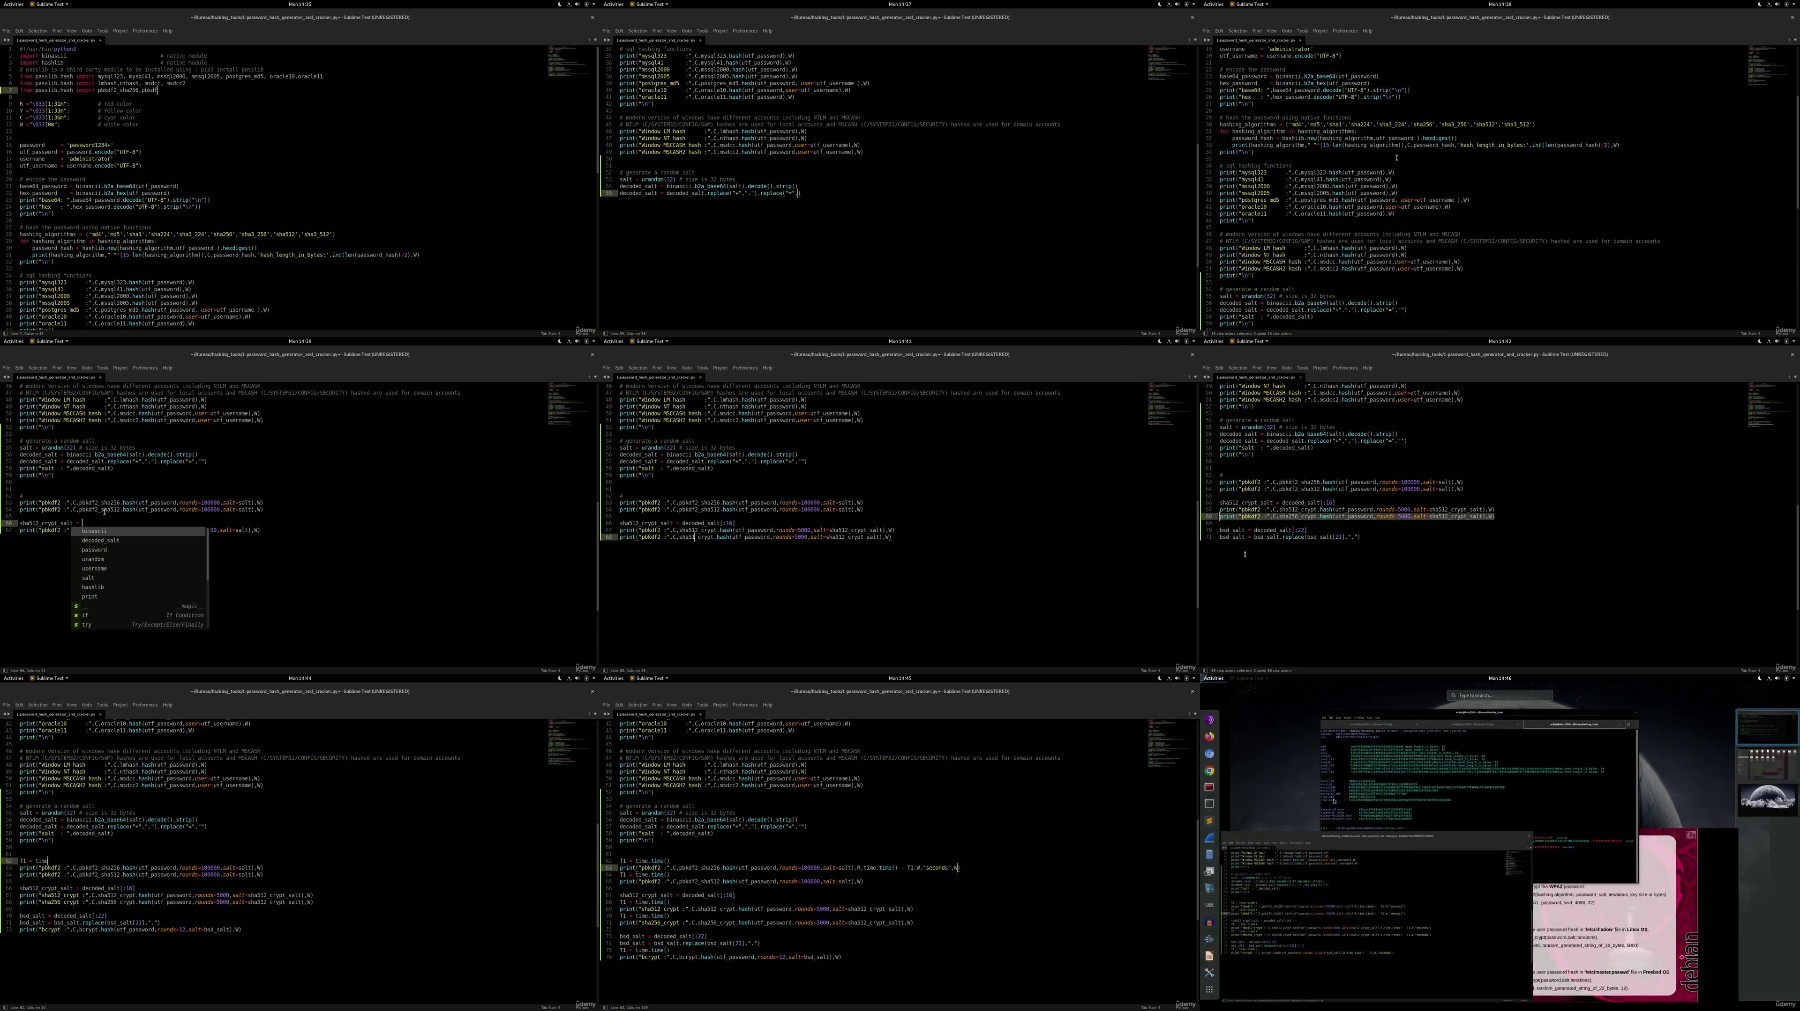Choose 'urandom' from the autocomplete list
The height and width of the screenshot is (1011, 1800).
(139, 559)
